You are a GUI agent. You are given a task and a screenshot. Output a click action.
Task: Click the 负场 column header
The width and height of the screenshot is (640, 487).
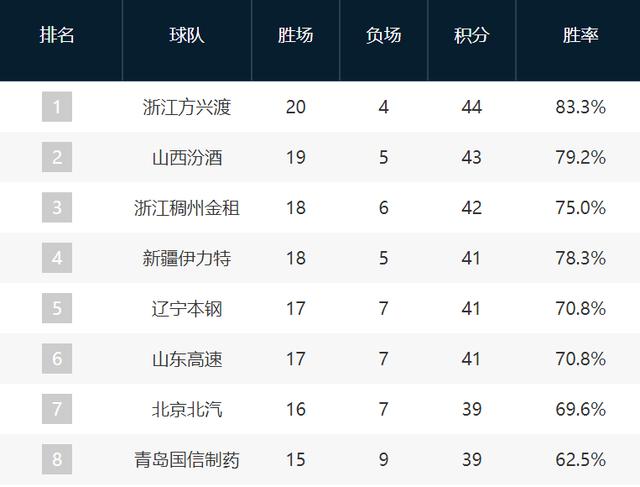[x=384, y=36]
